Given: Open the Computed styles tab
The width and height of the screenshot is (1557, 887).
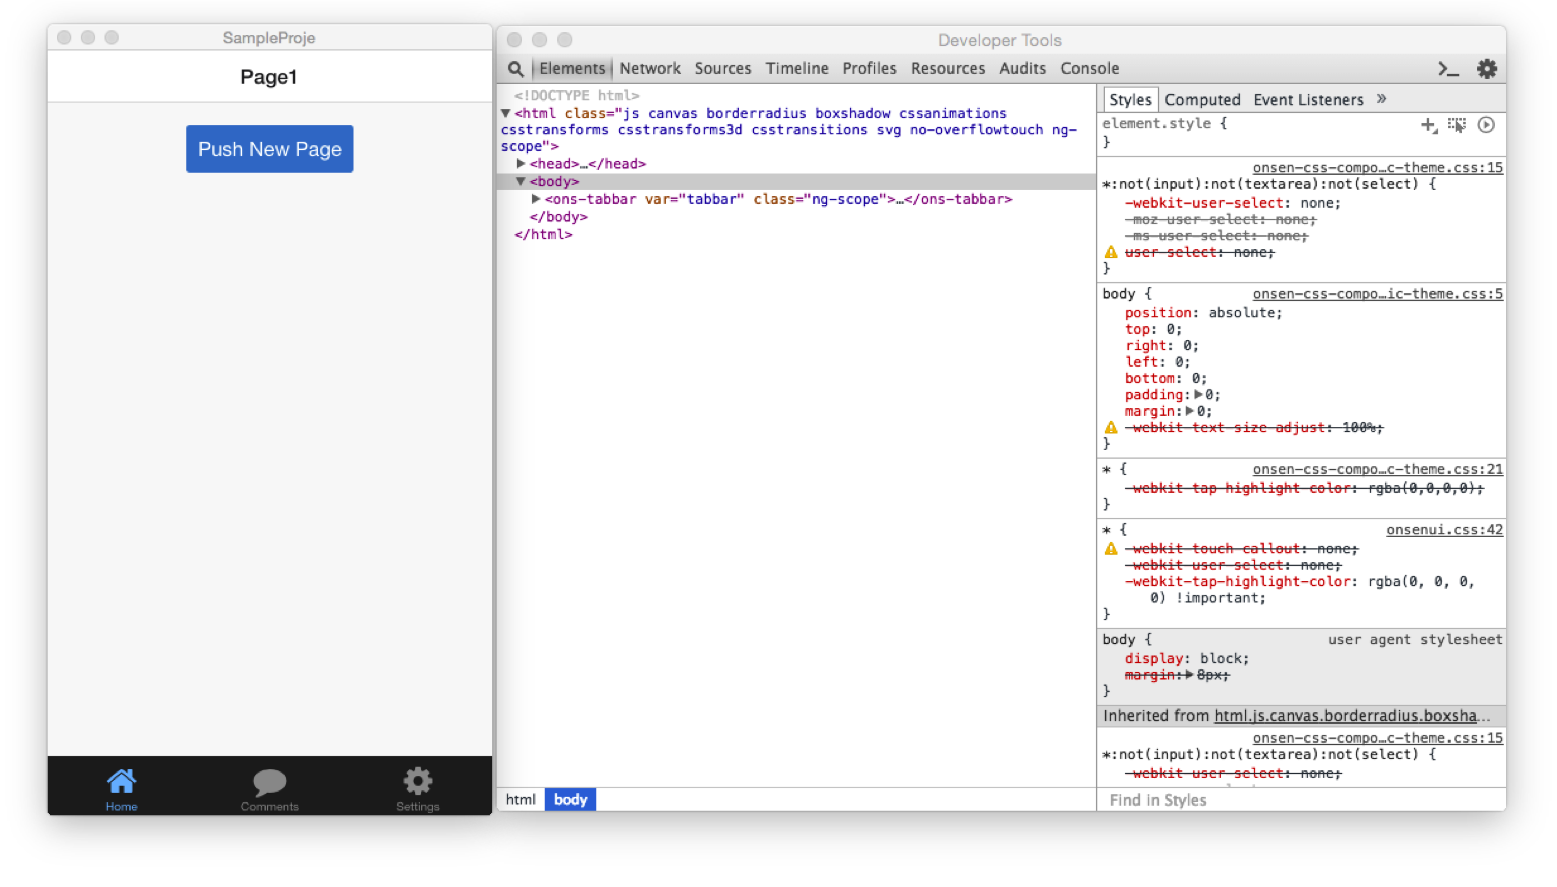Looking at the screenshot, I should 1202,100.
